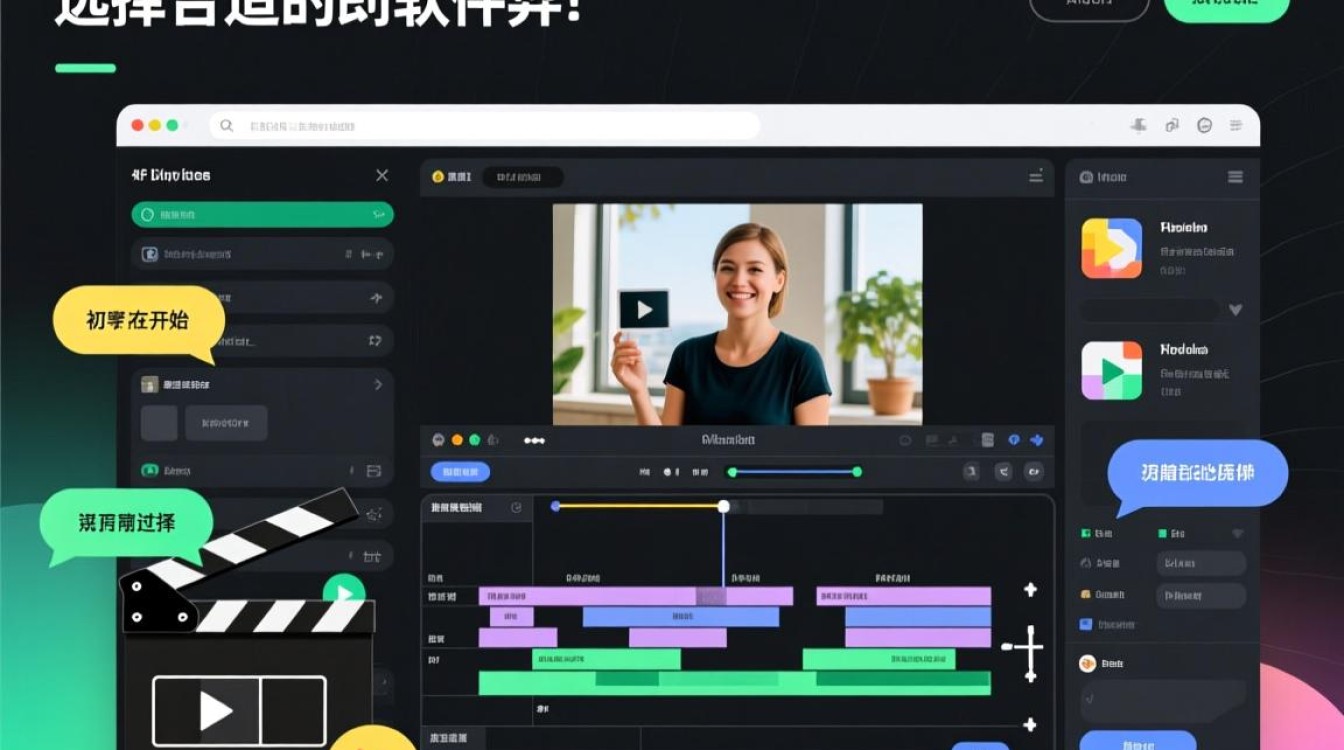
Task: Open the three-dots options below the video preview
Action: coord(534,440)
